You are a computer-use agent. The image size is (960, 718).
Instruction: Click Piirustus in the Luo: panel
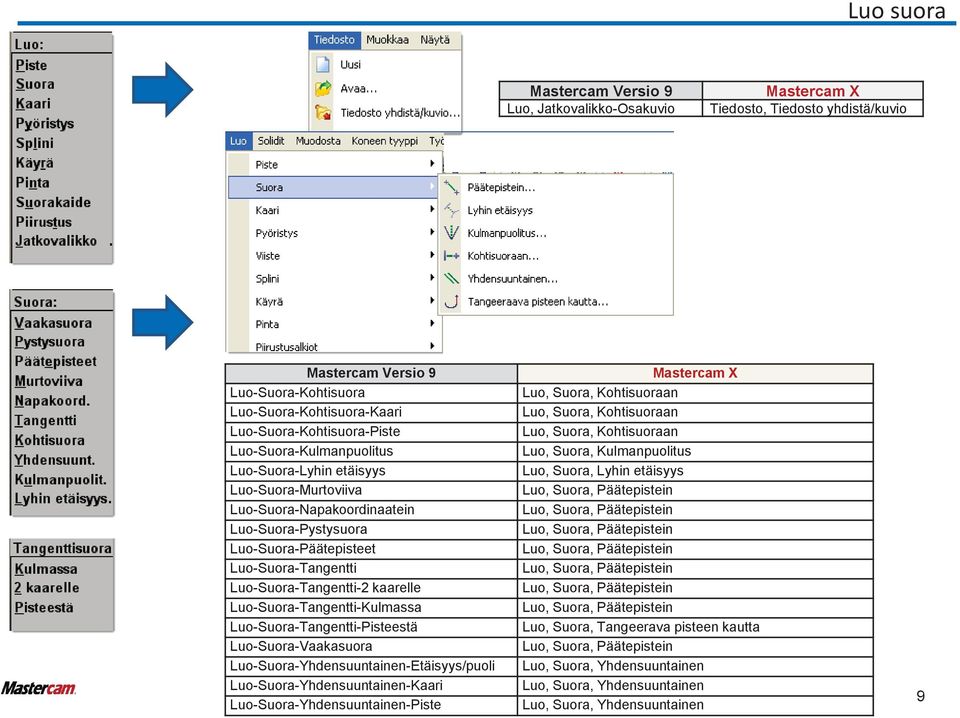43,222
